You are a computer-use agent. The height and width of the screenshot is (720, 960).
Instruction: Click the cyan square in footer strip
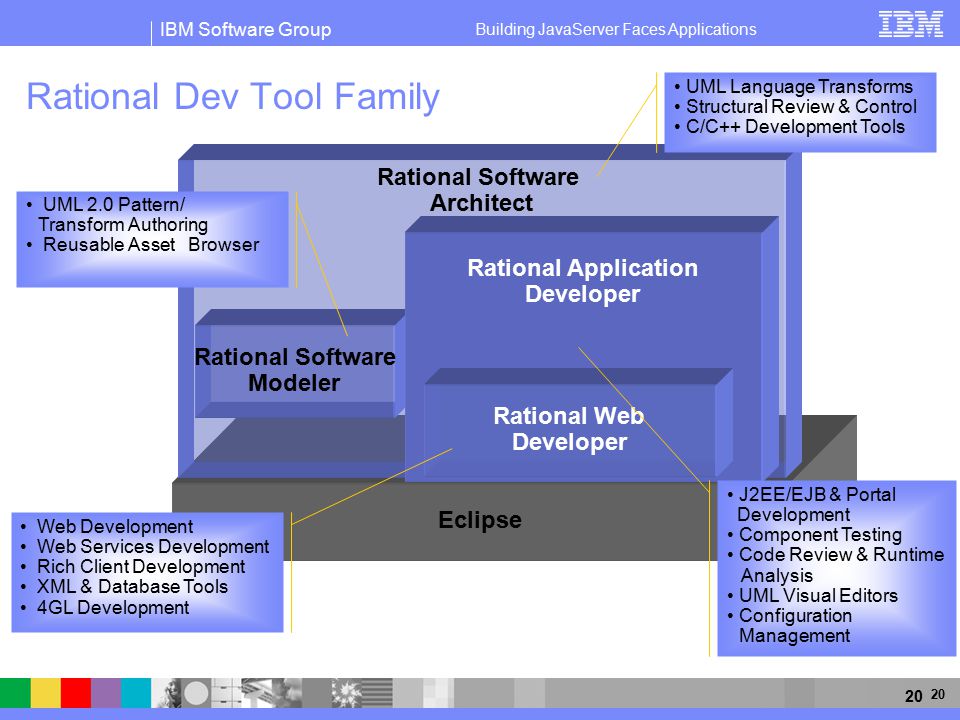[136, 693]
